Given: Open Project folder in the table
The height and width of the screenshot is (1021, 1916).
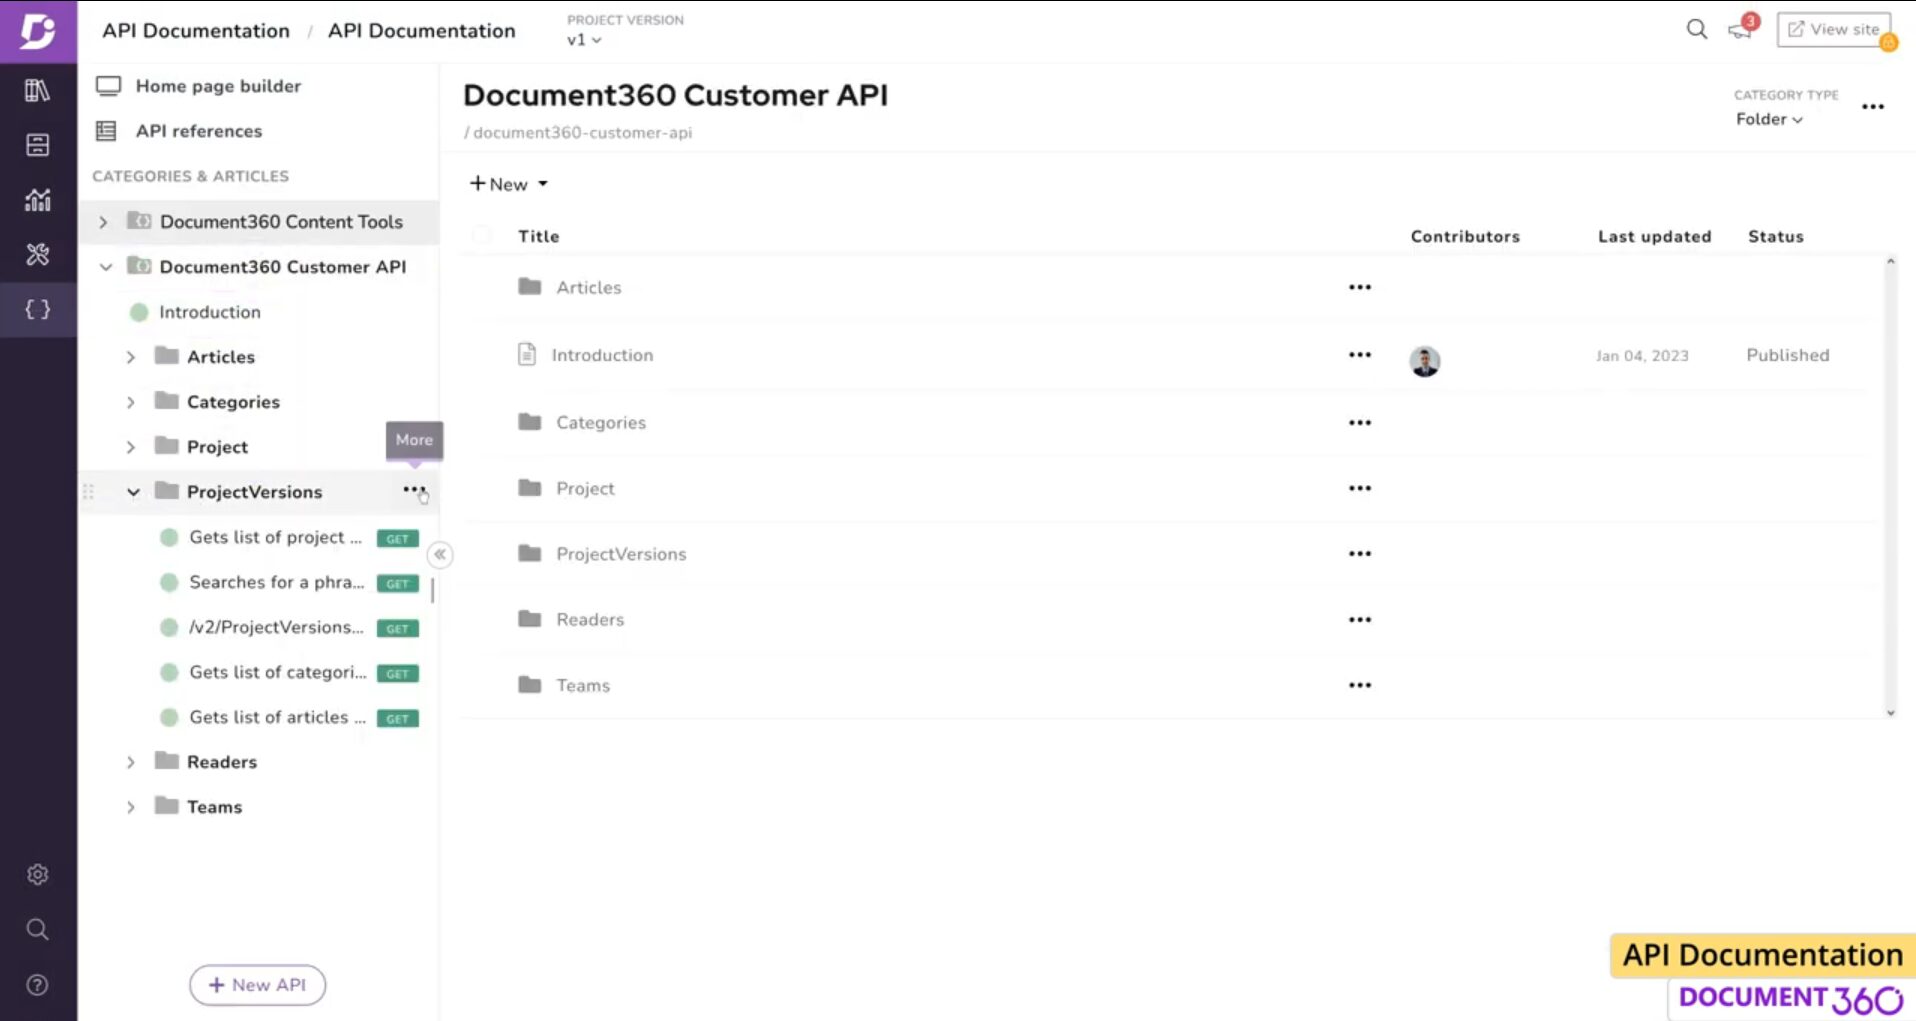Looking at the screenshot, I should pos(585,488).
